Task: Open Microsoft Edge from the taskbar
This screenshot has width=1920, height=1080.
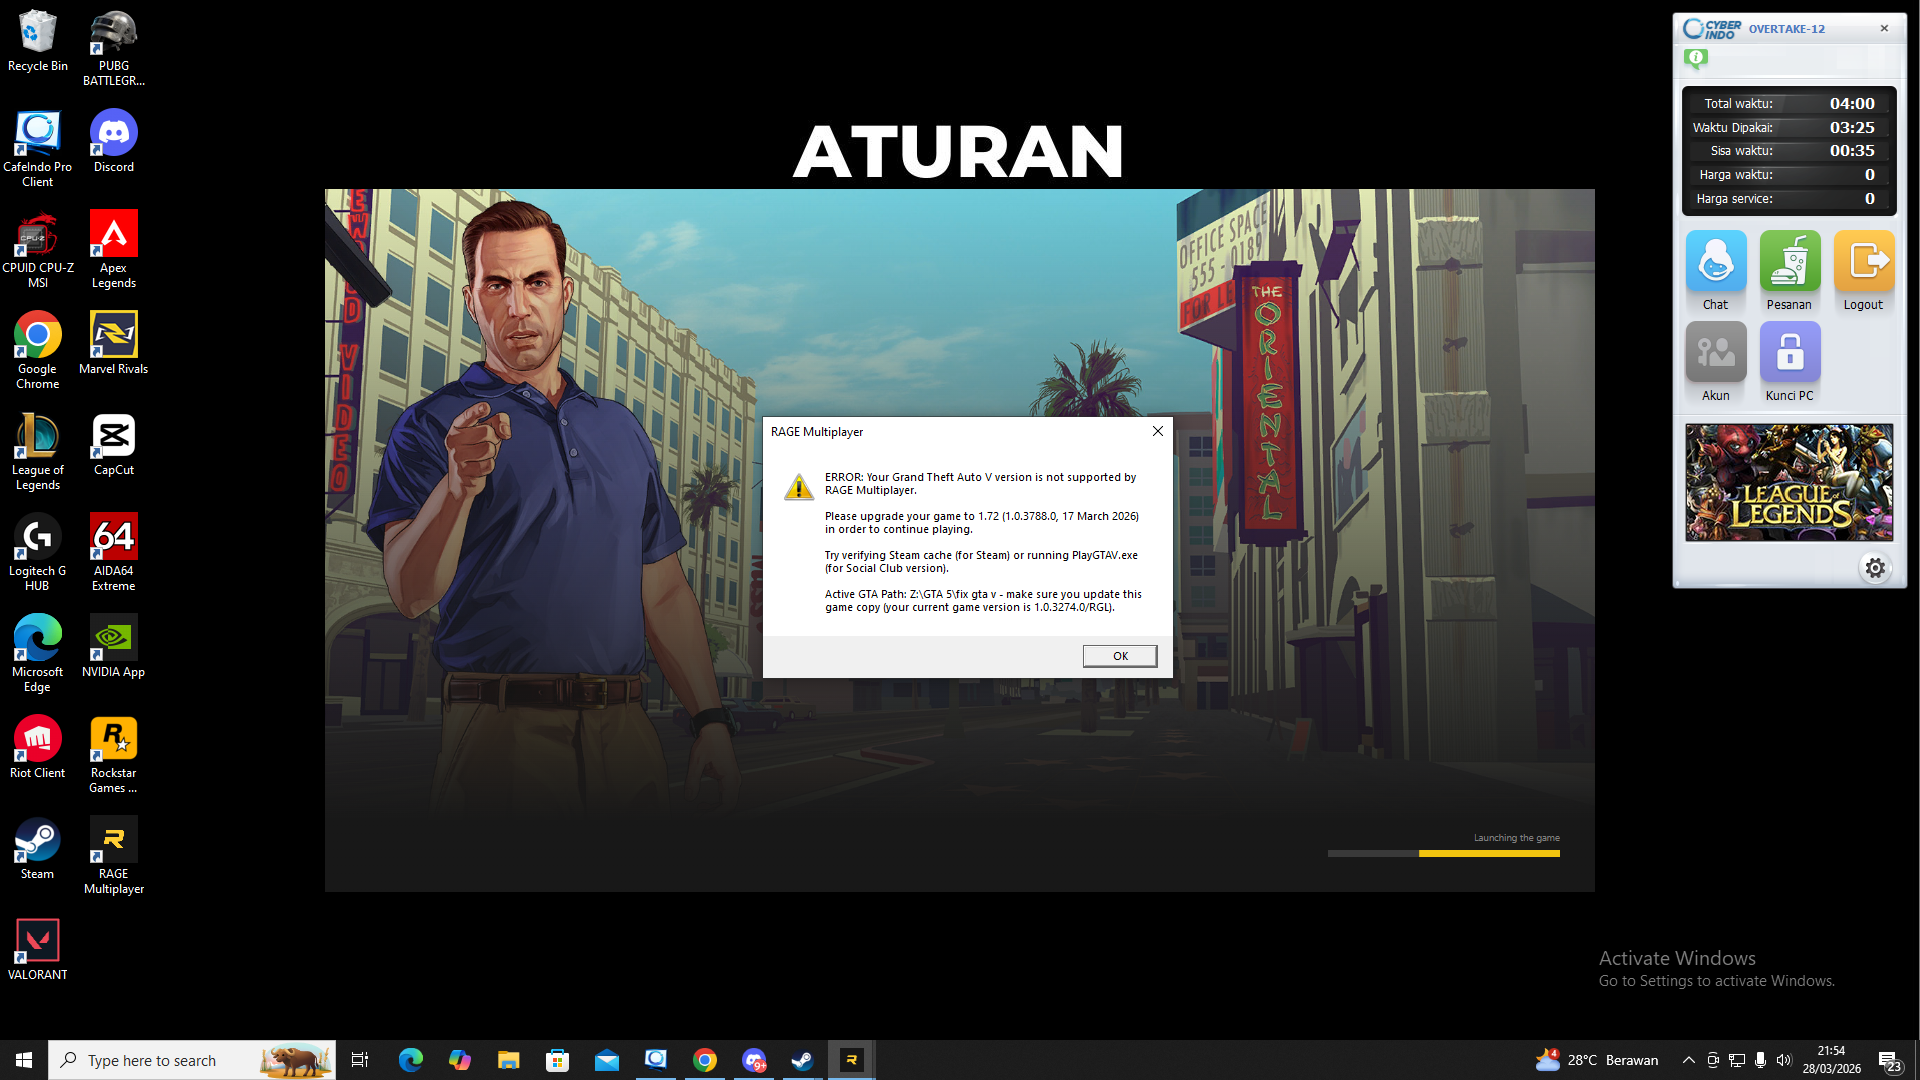Action: 410,1060
